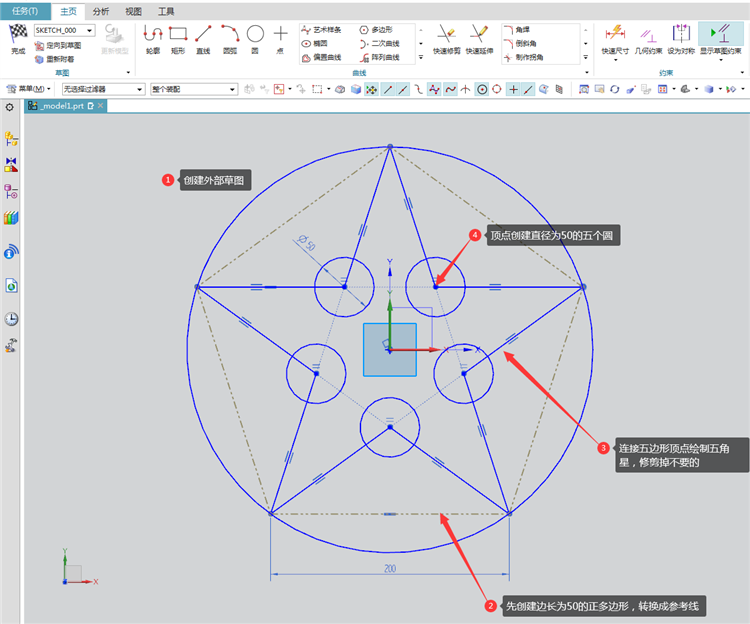Open Display Sketch Constraints dropdown arrow
The height and width of the screenshot is (624, 750).
721,60
